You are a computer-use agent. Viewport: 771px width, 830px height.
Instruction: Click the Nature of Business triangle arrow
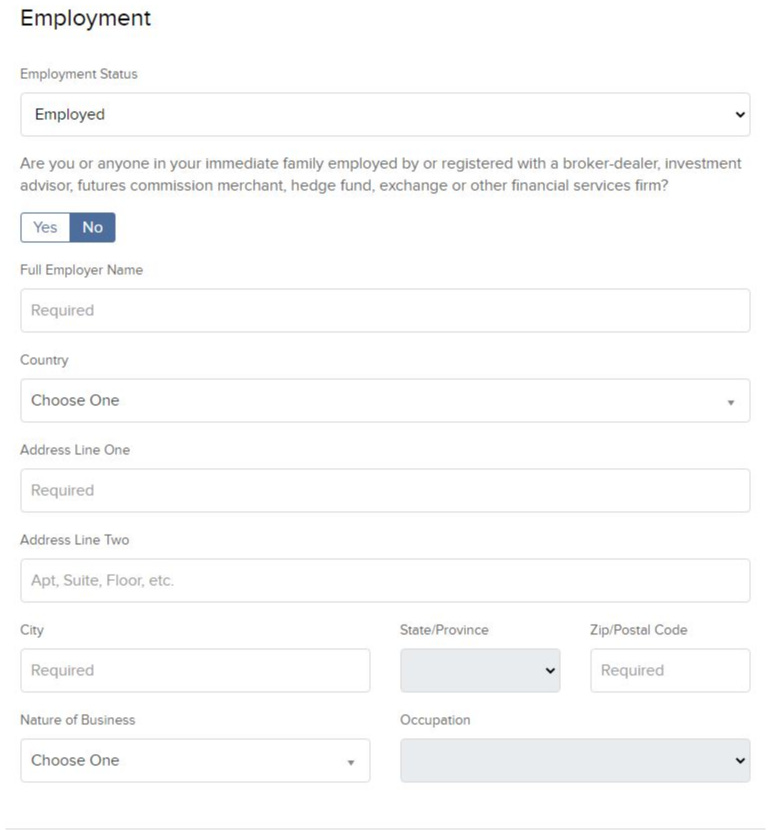coord(350,763)
